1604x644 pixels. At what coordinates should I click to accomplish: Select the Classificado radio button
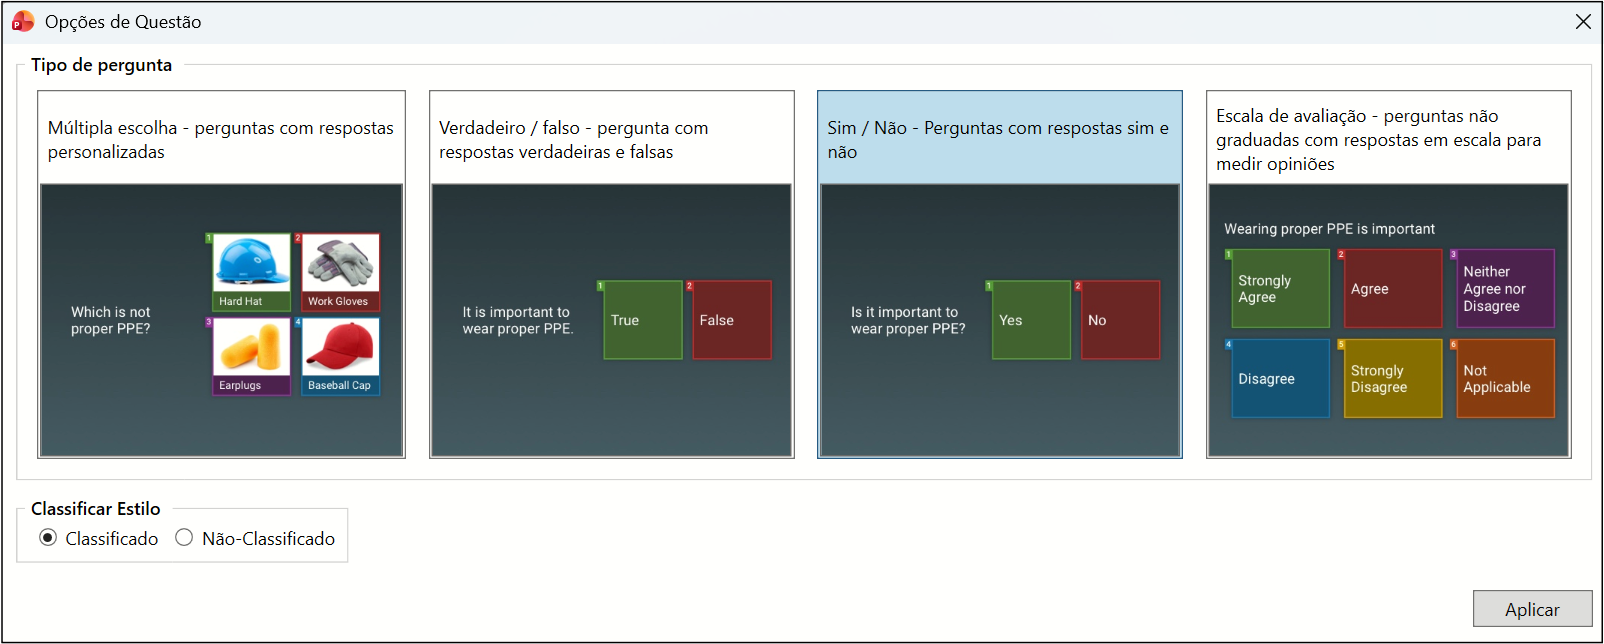pos(48,538)
